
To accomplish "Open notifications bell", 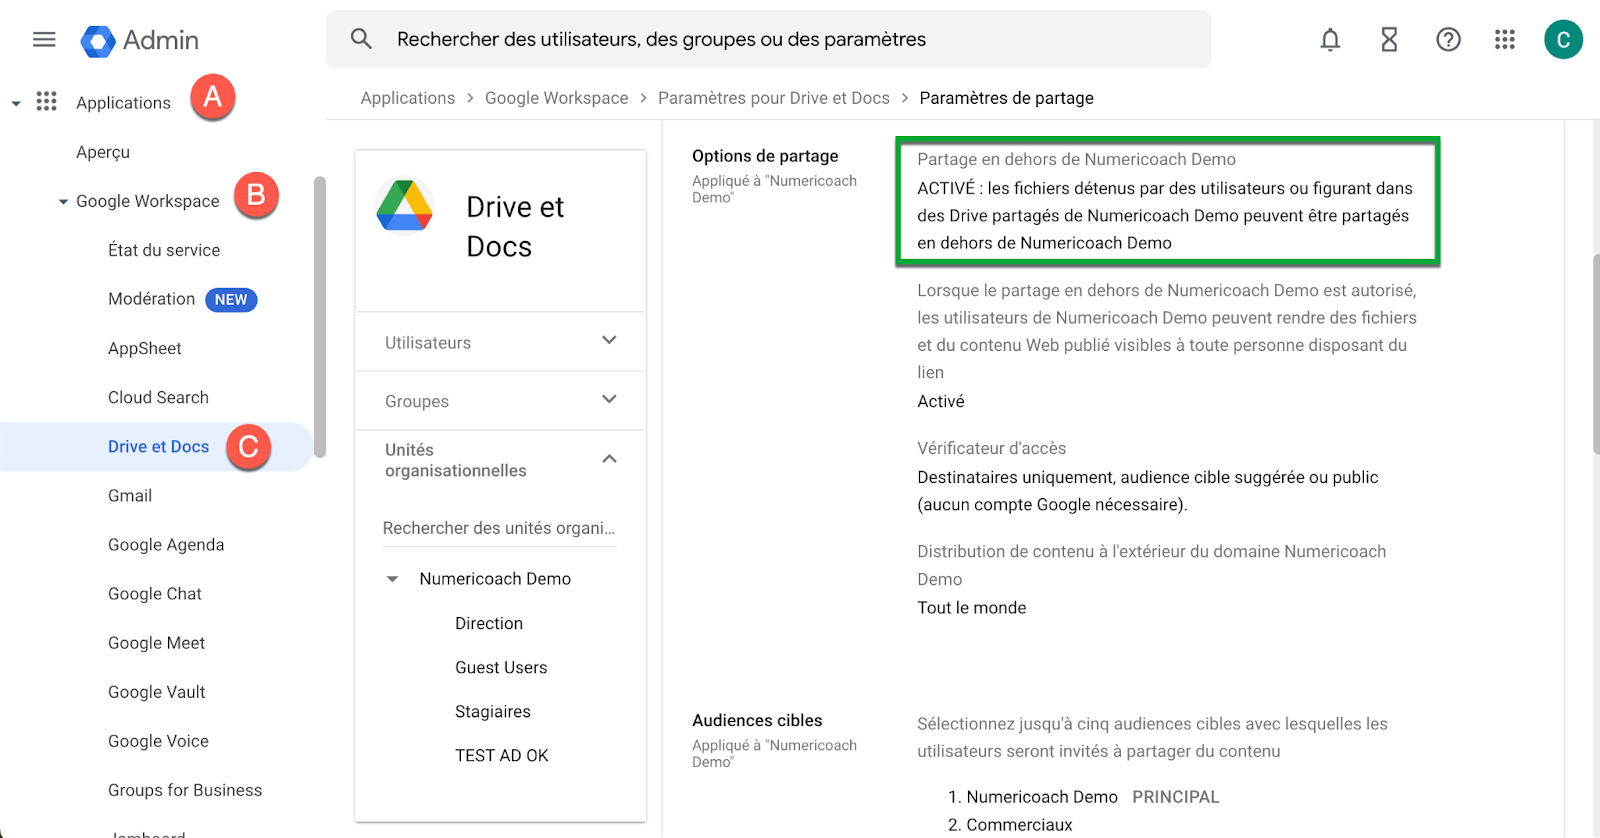I will click(x=1330, y=39).
